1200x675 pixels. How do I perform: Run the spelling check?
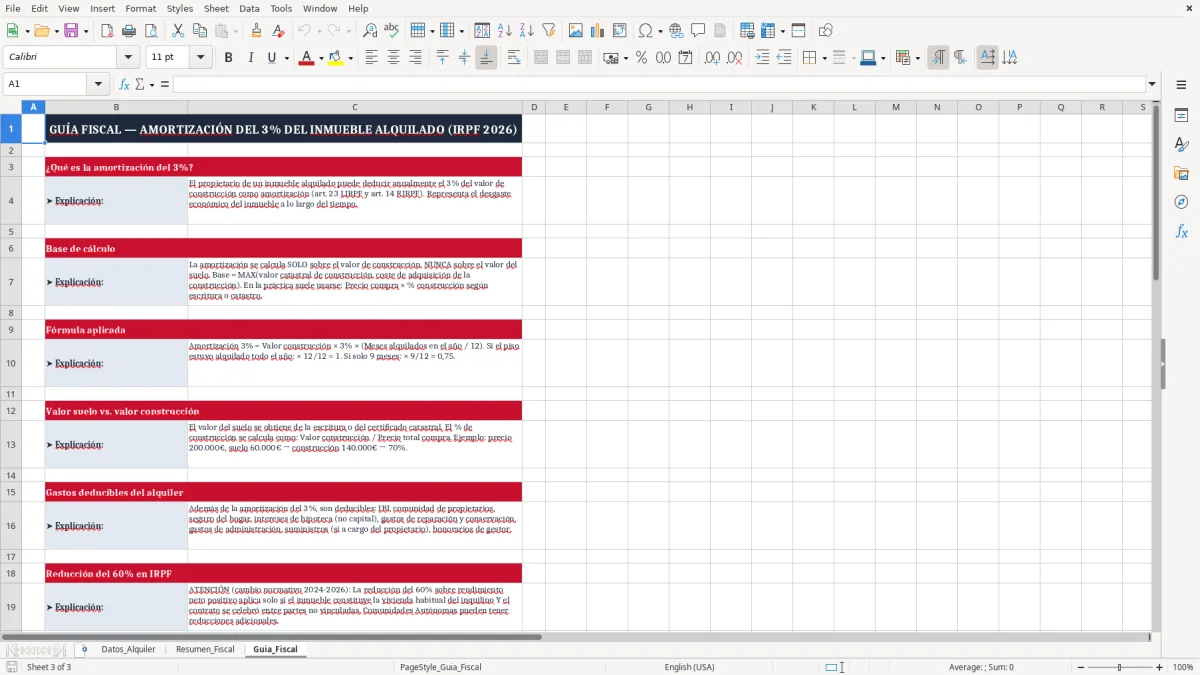391,31
